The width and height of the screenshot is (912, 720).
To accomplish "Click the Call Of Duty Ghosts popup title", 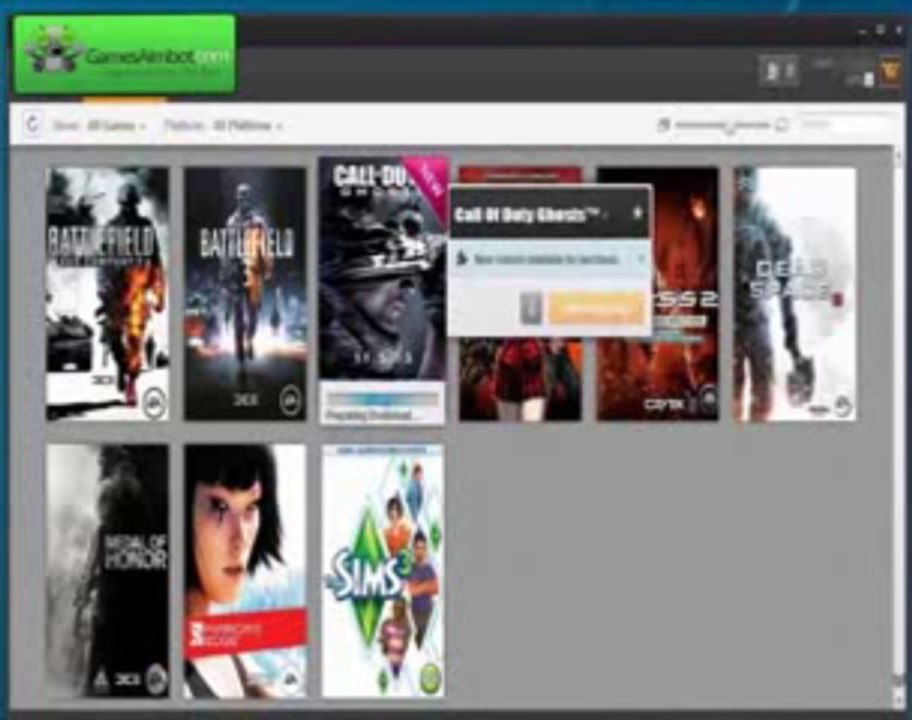I will tap(526, 215).
